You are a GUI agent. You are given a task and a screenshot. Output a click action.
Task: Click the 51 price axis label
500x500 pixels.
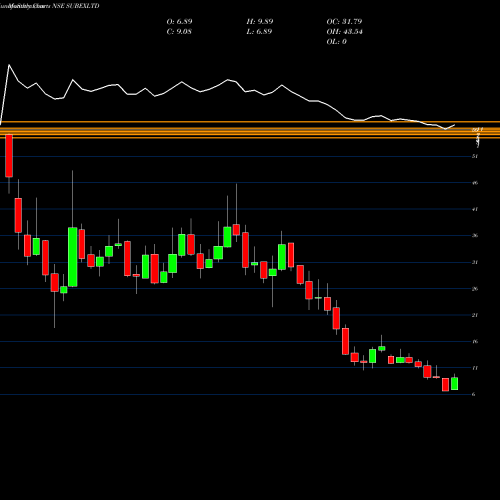tap(475, 156)
